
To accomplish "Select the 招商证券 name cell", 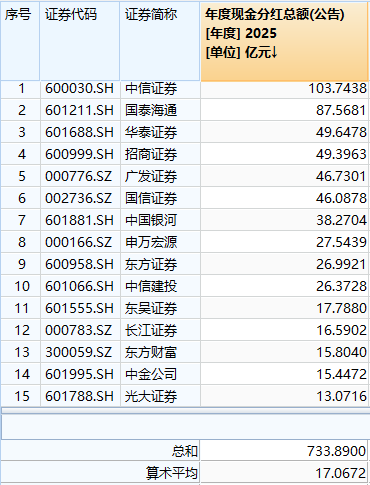I will (x=160, y=154).
